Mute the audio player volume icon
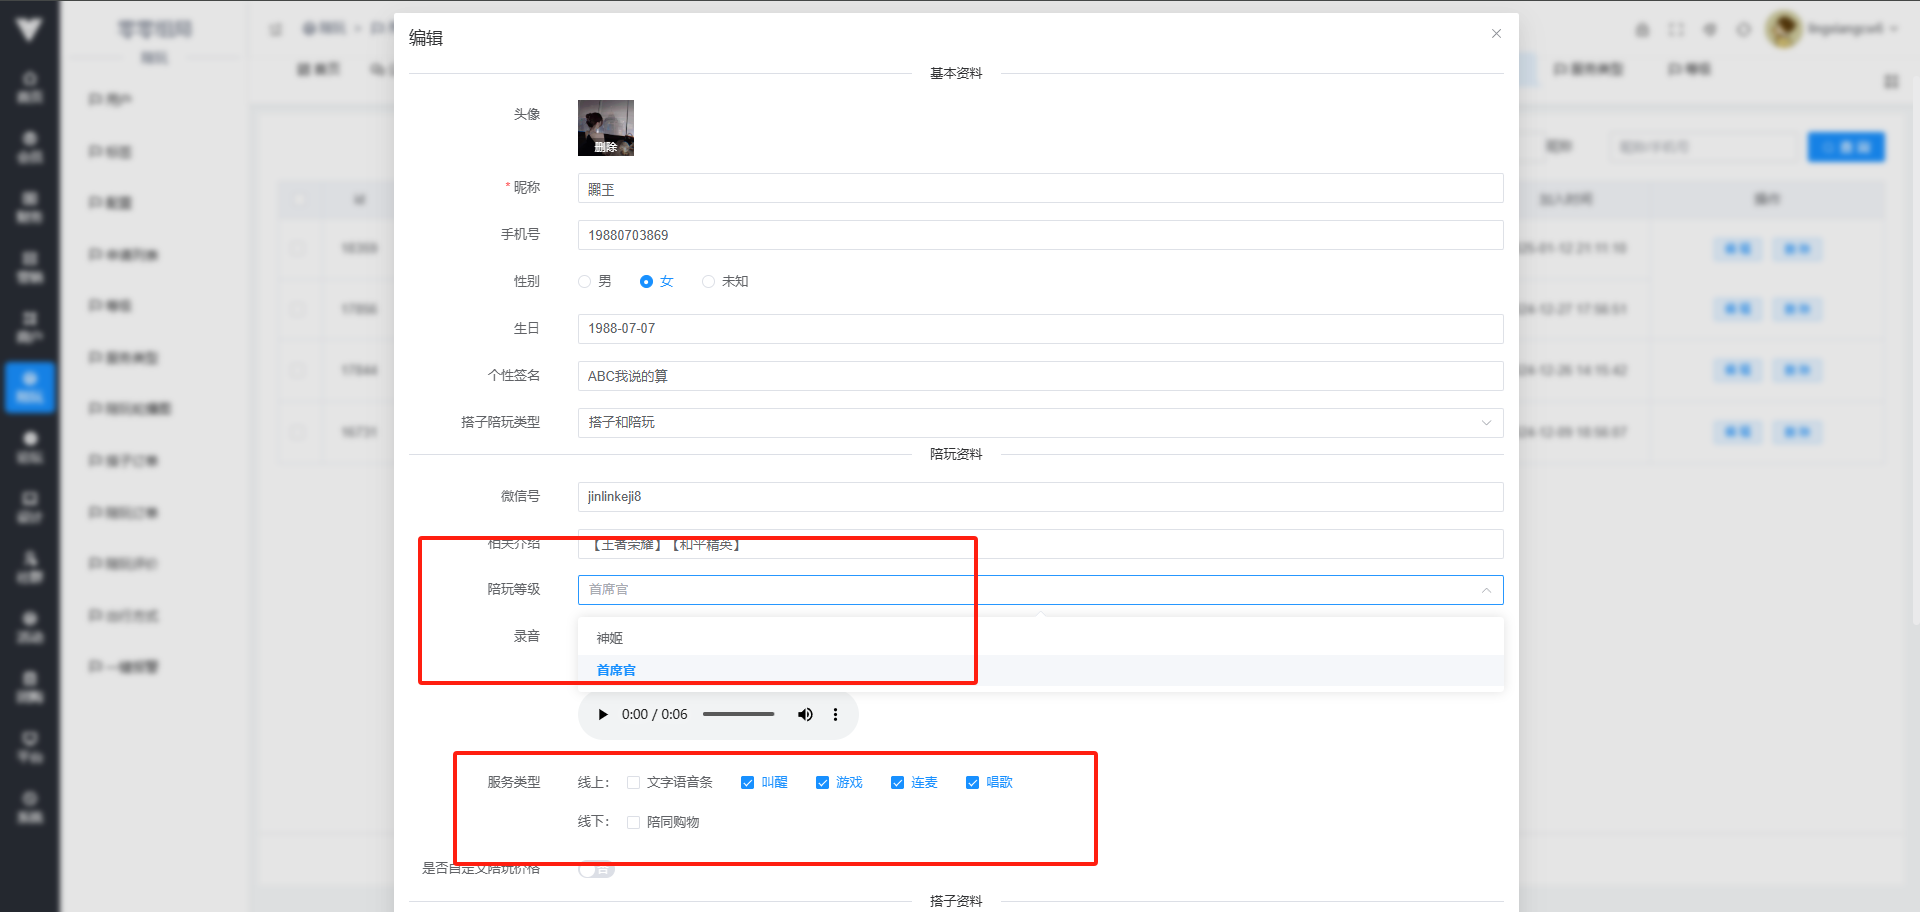1920x912 pixels. (x=805, y=715)
